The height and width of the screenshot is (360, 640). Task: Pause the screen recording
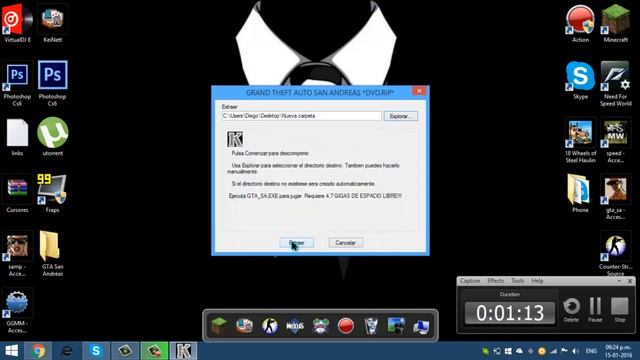point(595,309)
